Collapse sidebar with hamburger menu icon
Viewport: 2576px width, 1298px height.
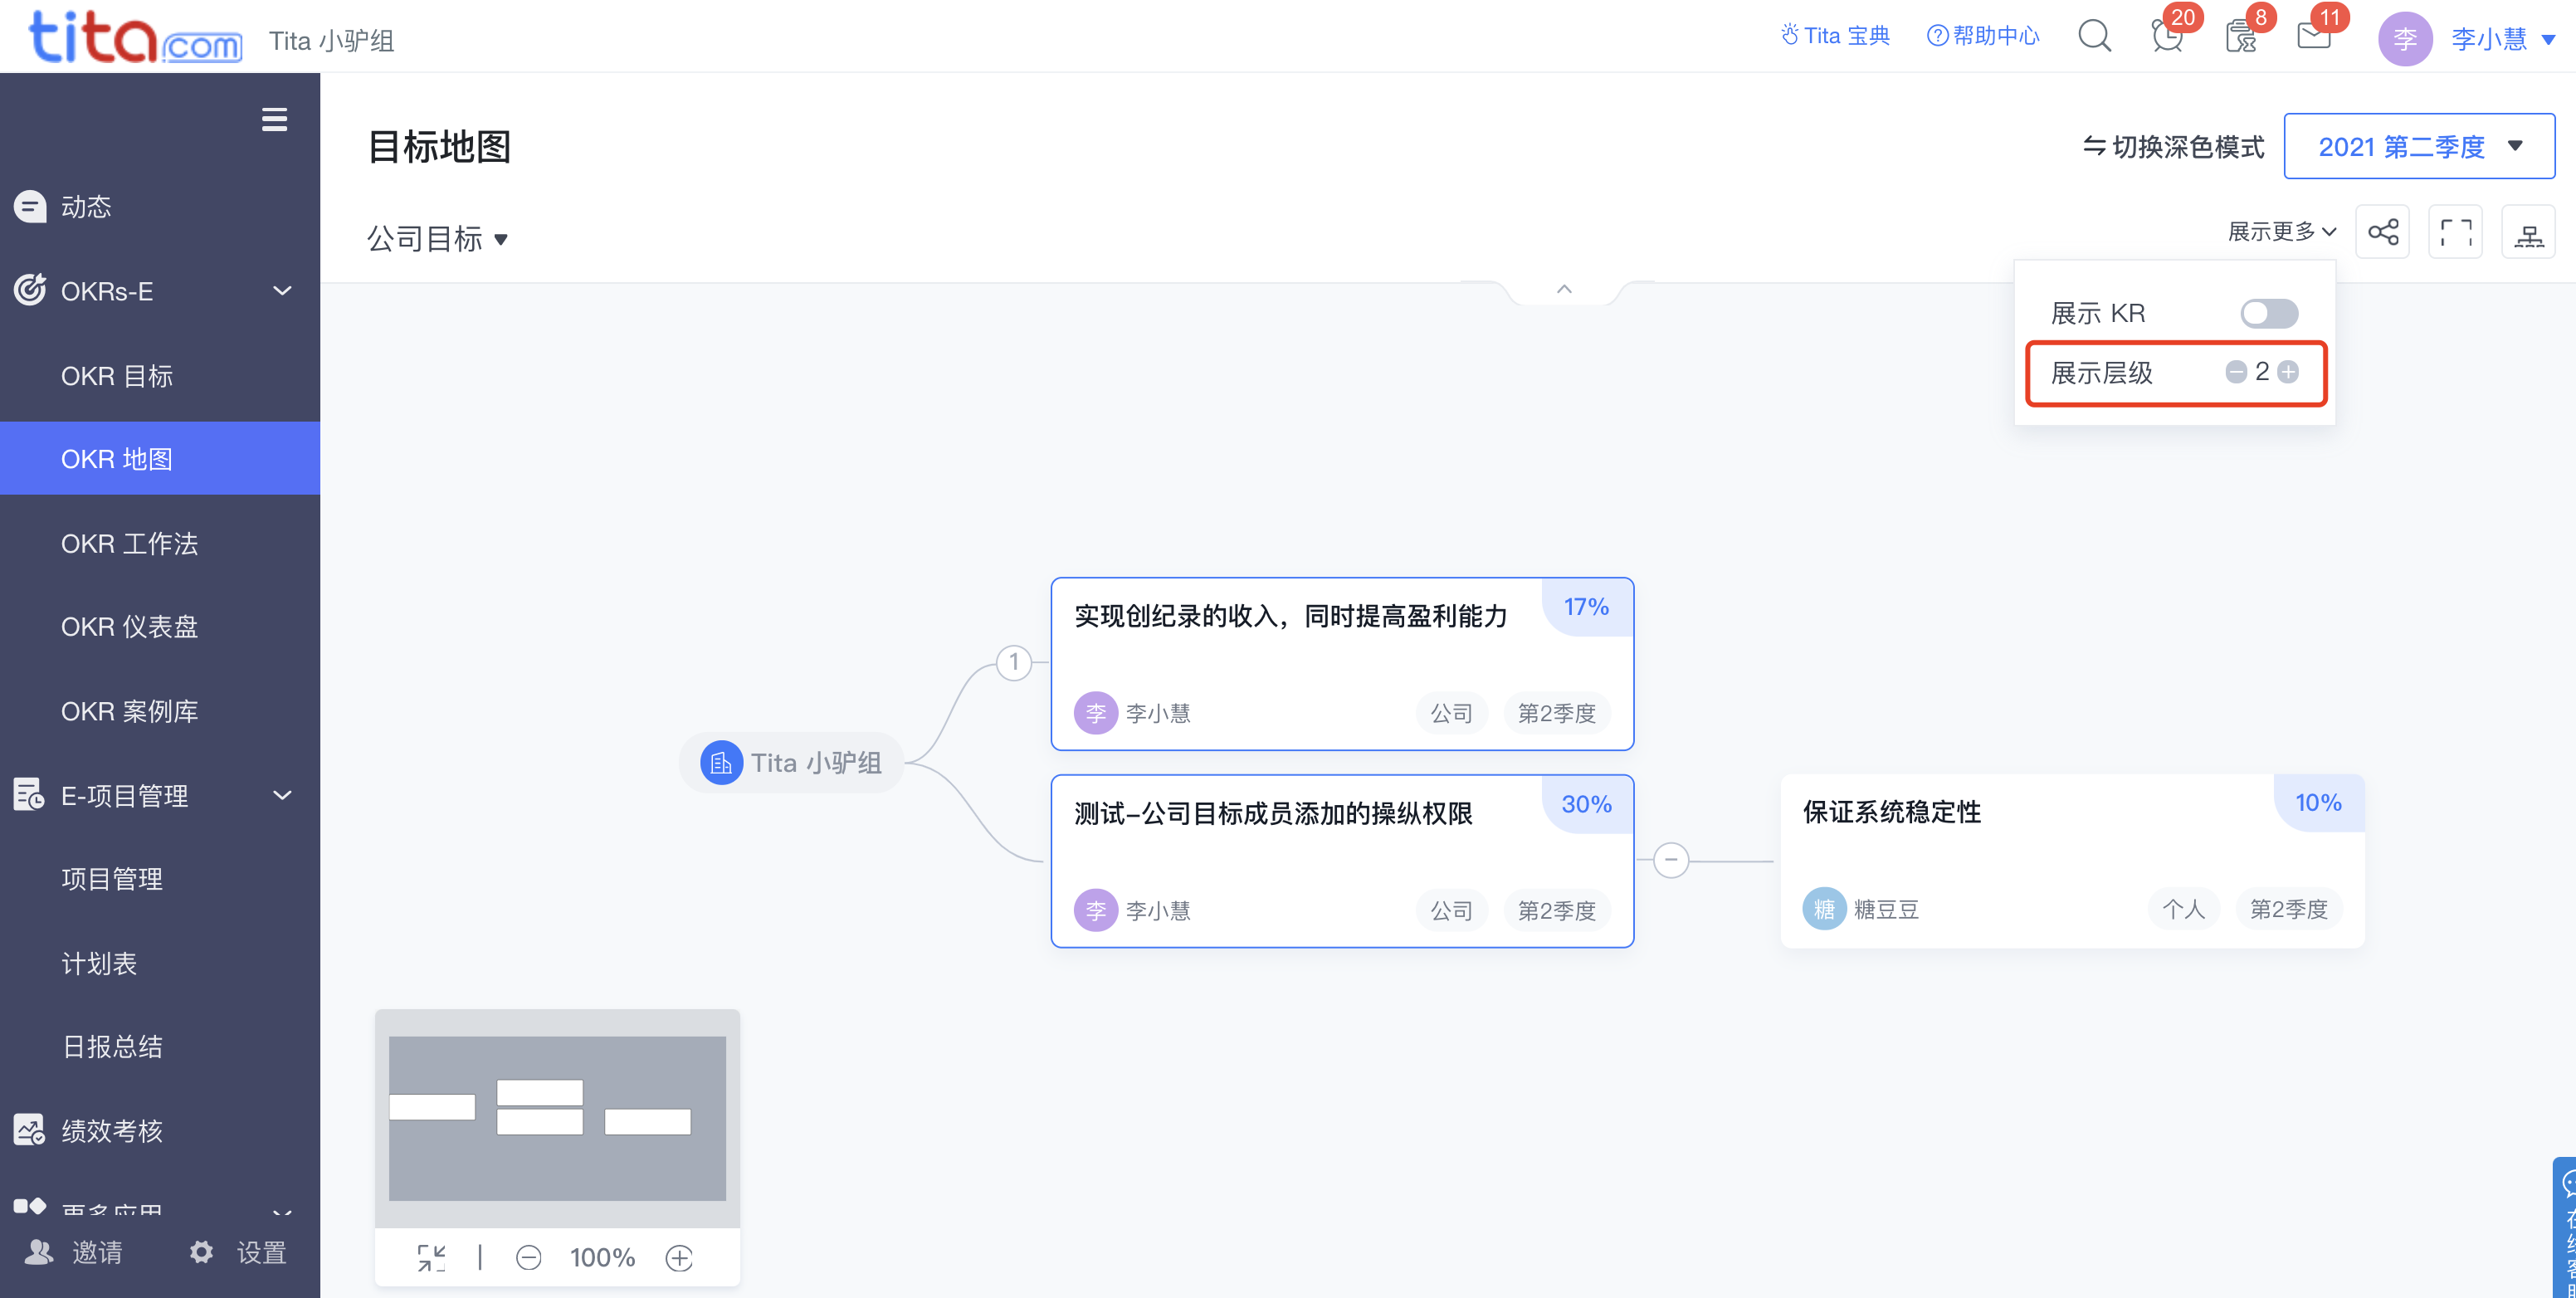click(x=274, y=120)
